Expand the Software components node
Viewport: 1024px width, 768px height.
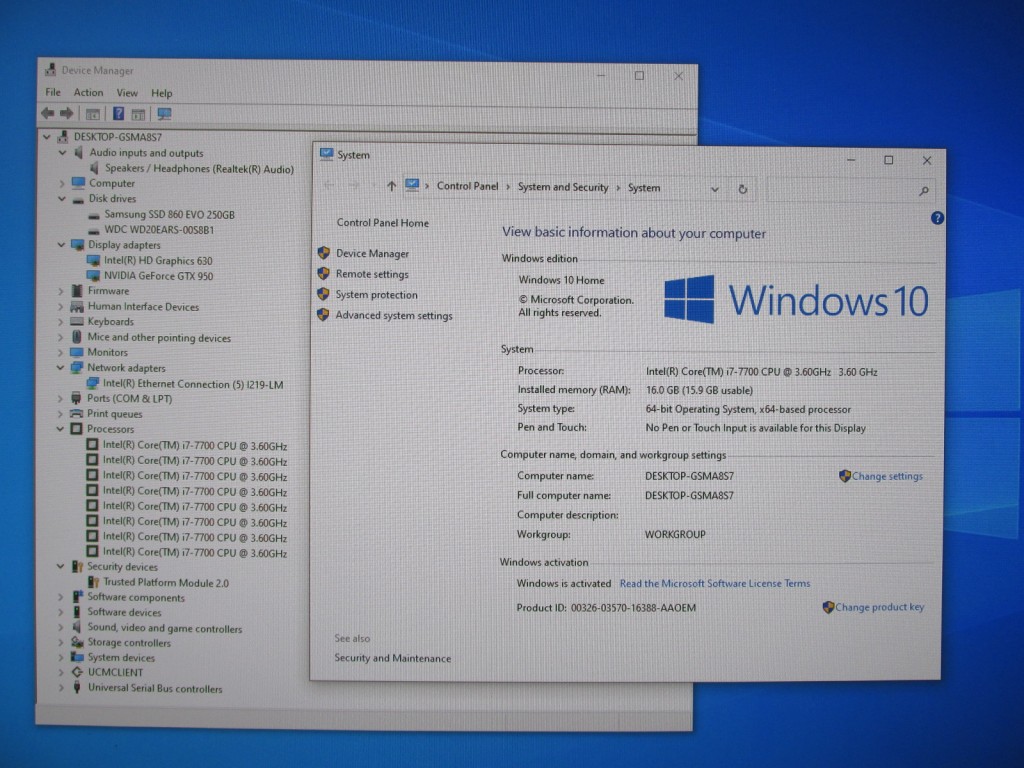tap(61, 597)
